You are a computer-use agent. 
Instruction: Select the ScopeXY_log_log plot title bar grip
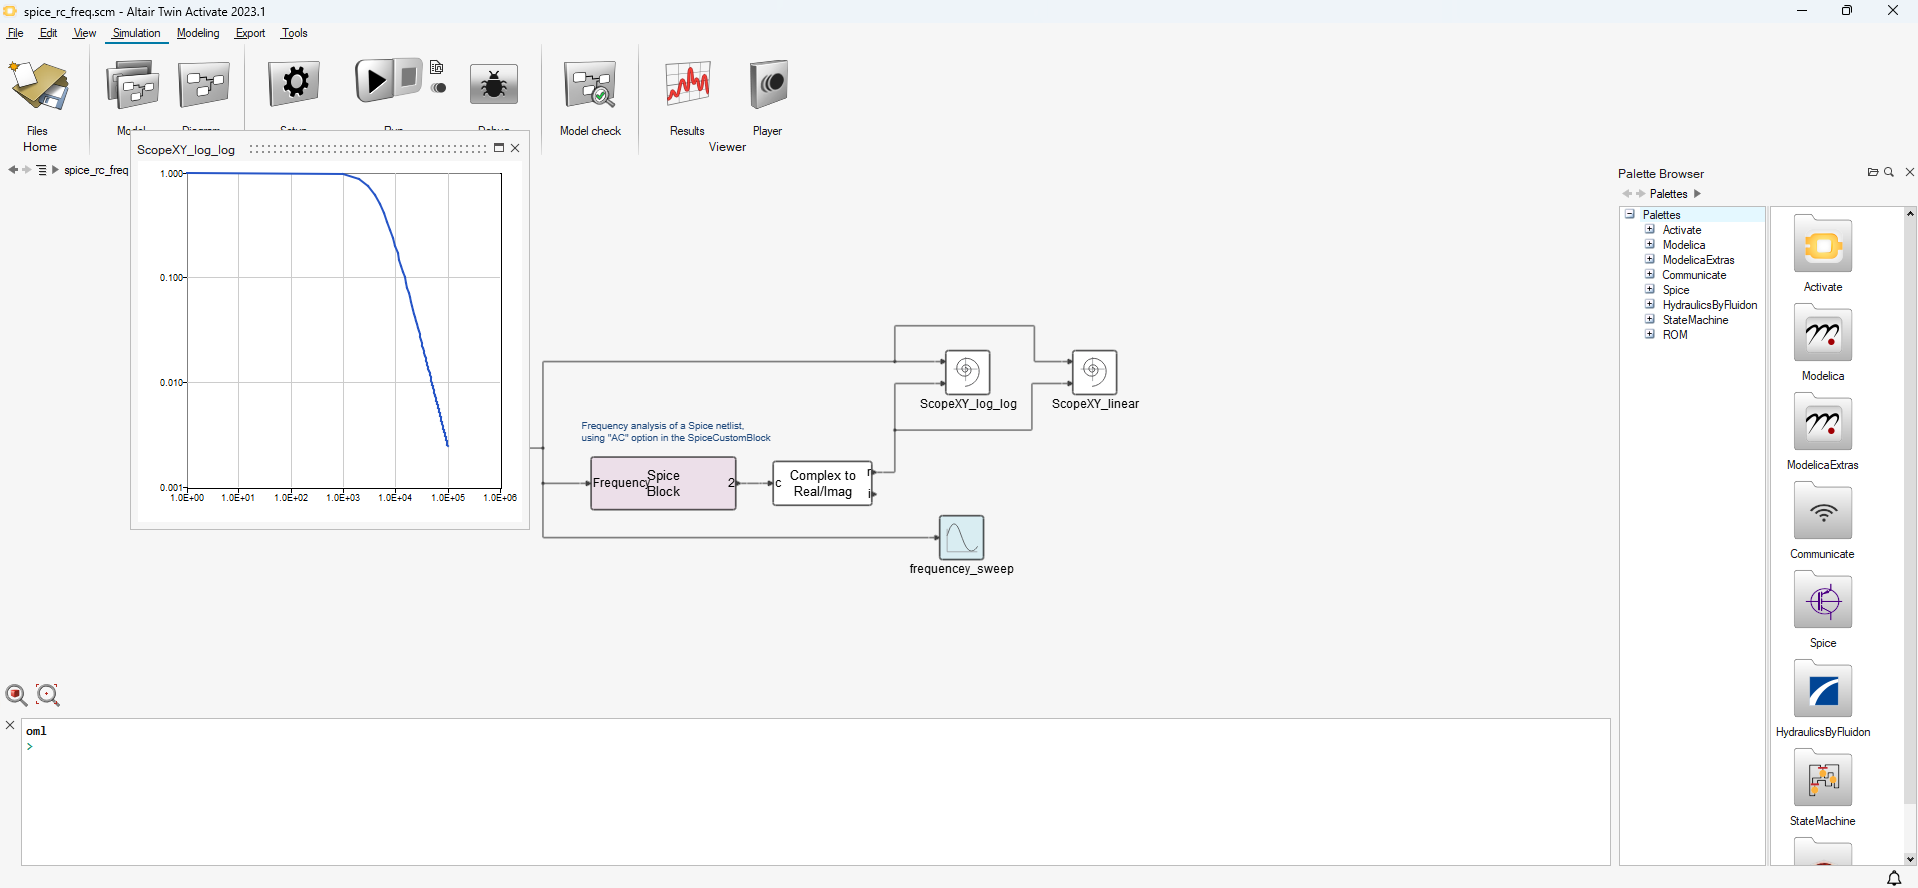[367, 149]
